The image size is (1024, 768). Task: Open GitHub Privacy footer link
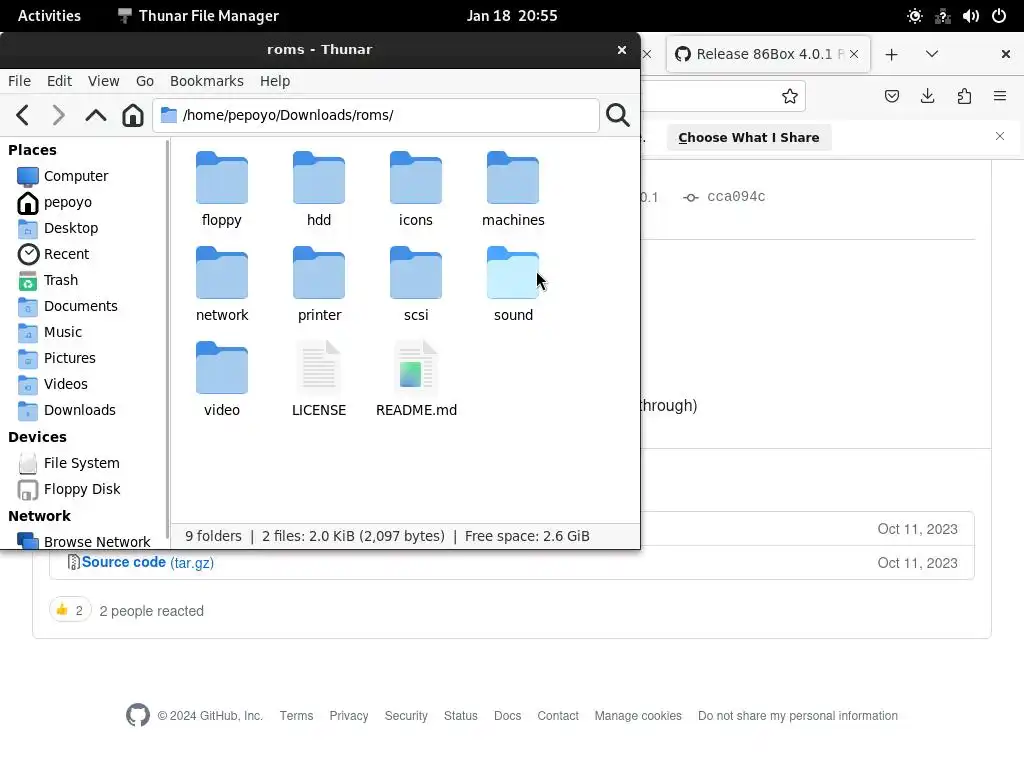349,716
